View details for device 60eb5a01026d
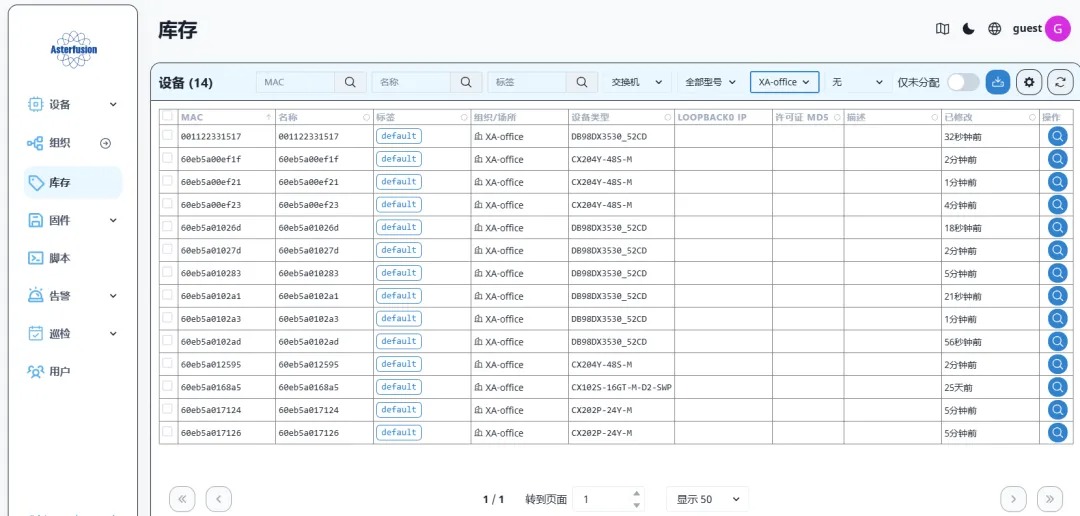Image resolution: width=1080 pixels, height=516 pixels. pos(1057,227)
